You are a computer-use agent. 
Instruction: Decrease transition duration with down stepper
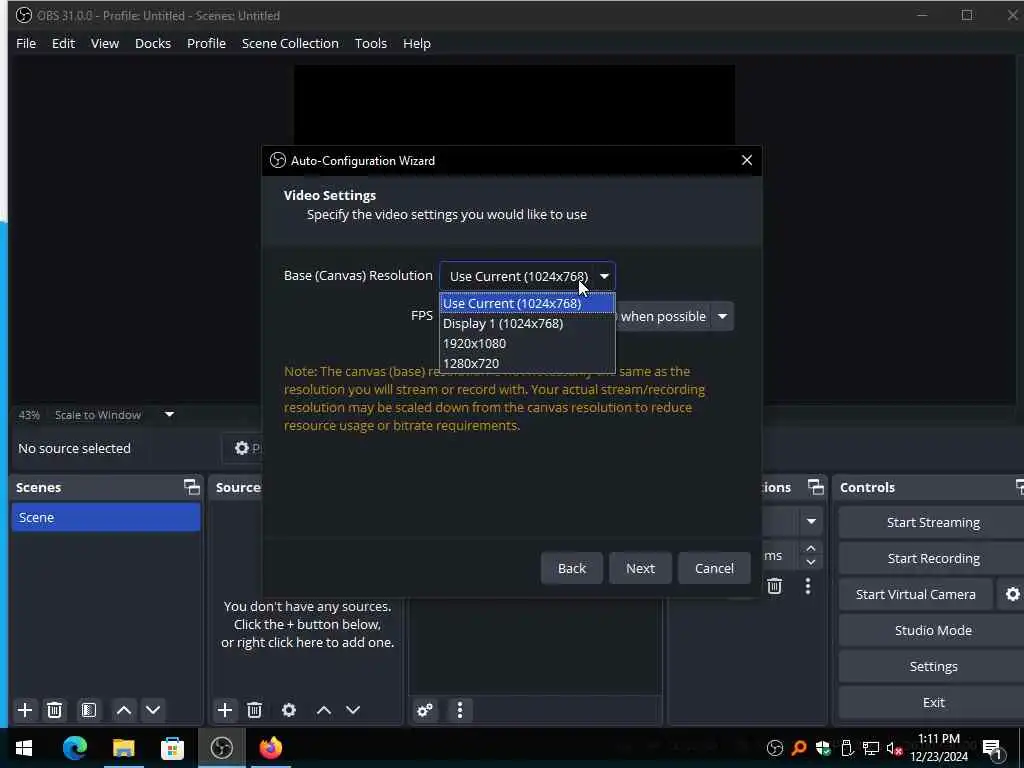coord(811,562)
